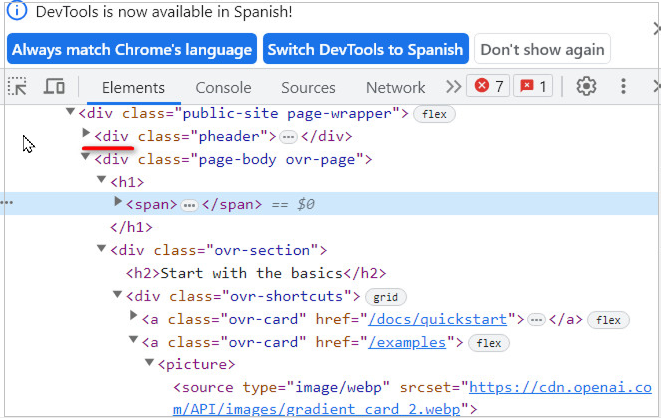Click the info icon in notification

[18, 12]
